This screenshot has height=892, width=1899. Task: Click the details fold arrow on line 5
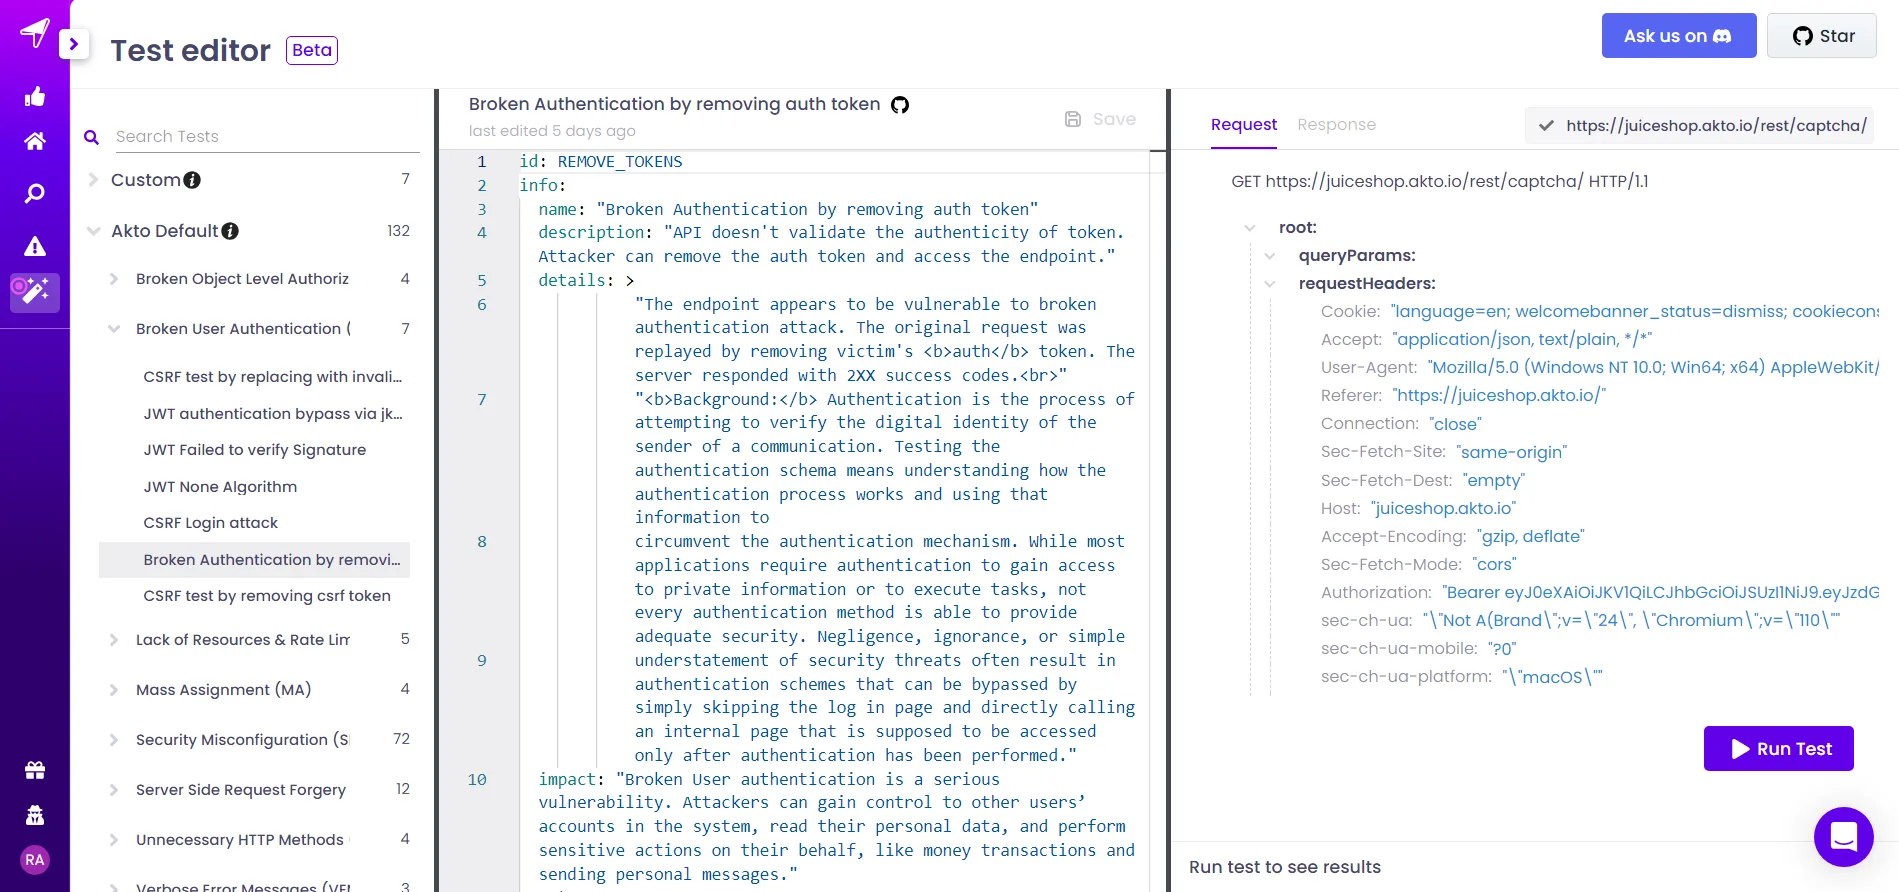point(630,281)
